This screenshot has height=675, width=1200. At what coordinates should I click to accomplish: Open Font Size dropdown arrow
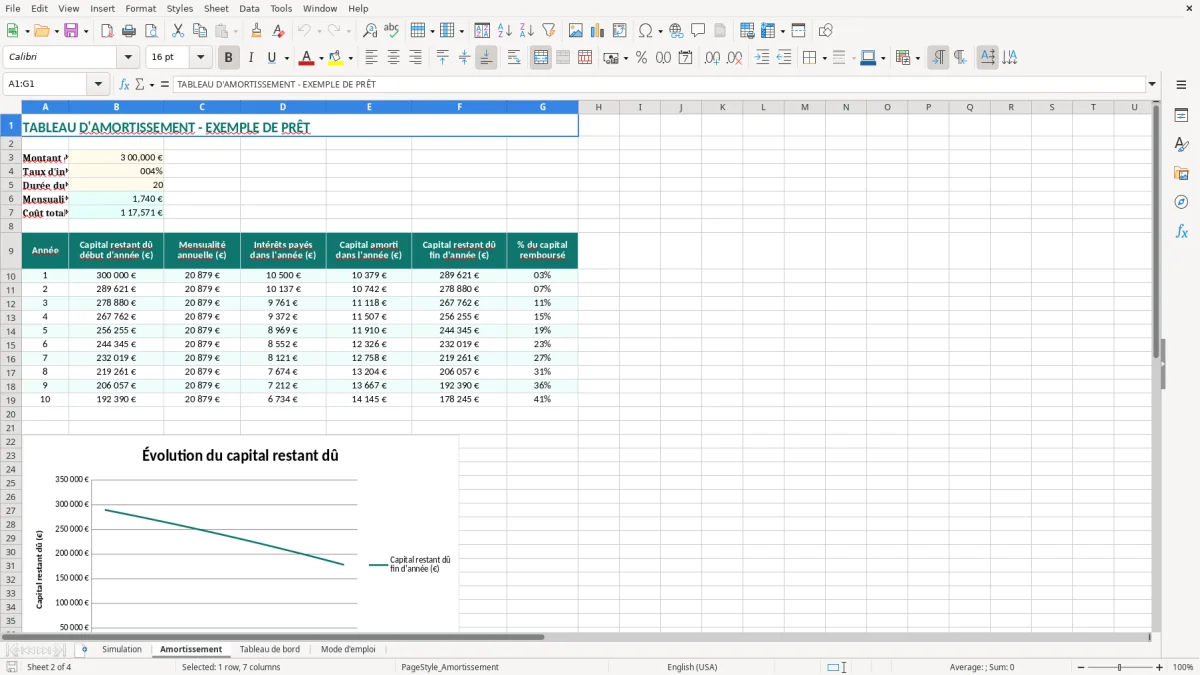click(x=200, y=58)
